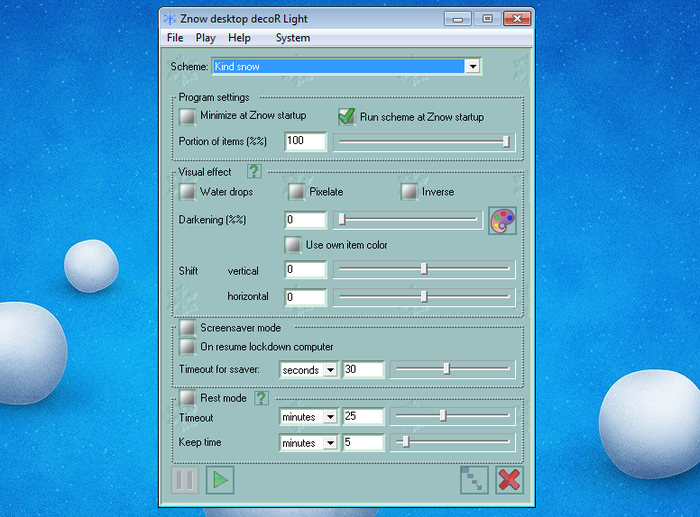Click the Rest mode Timeout slider
Screen dimensions: 700x517
pos(453,416)
